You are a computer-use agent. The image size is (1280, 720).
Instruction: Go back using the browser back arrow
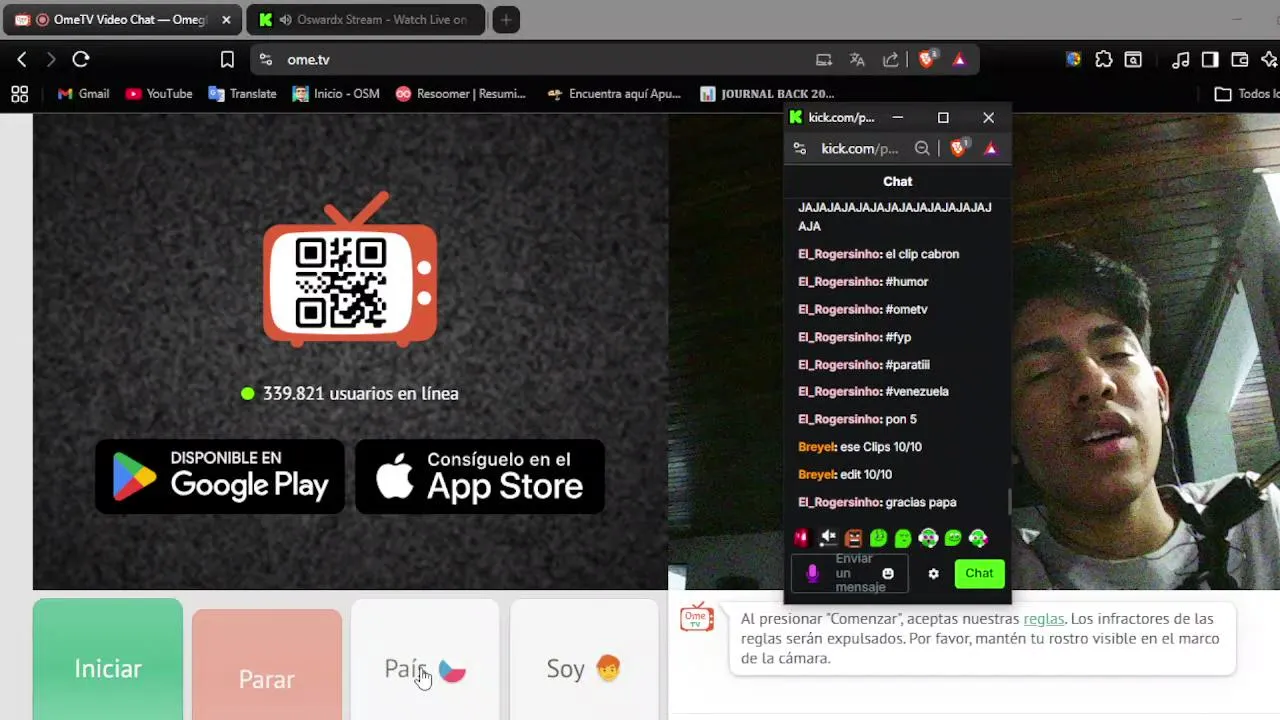(x=22, y=60)
